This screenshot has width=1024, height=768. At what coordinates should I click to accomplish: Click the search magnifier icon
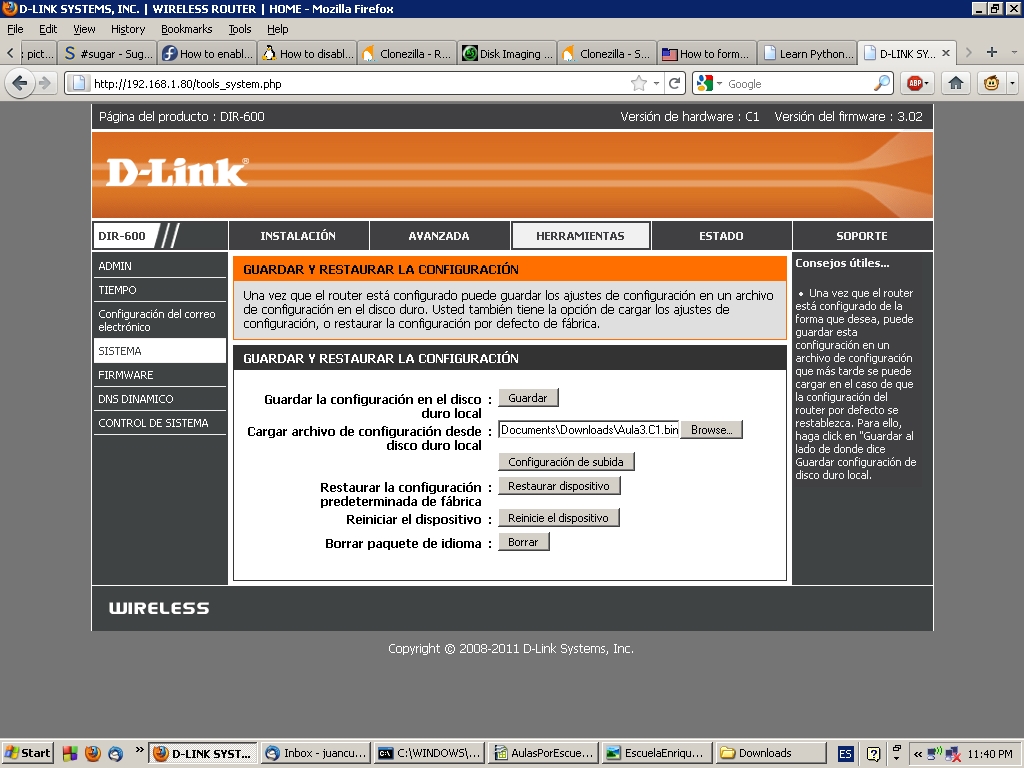882,84
